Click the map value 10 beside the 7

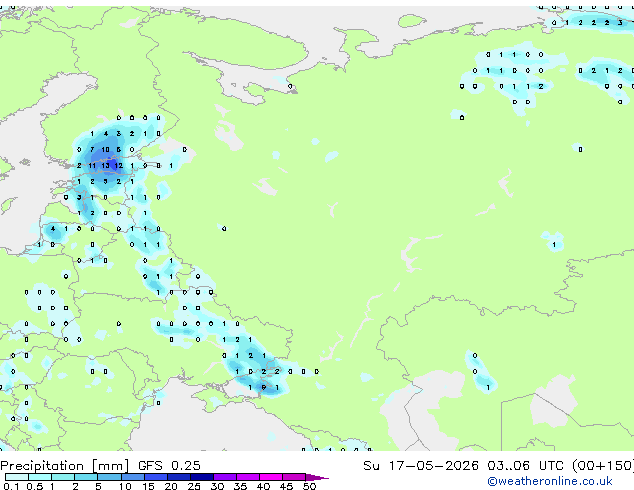point(105,150)
